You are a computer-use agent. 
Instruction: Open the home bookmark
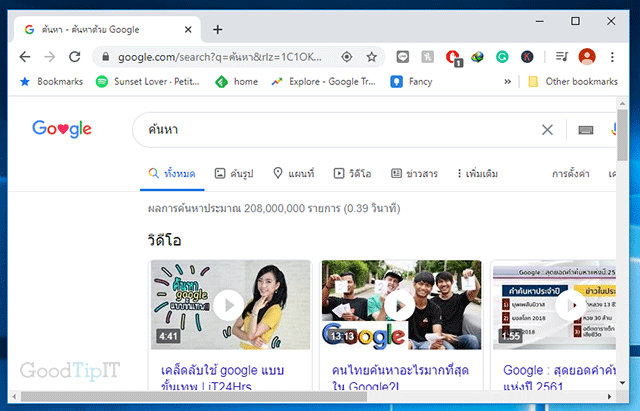point(236,82)
